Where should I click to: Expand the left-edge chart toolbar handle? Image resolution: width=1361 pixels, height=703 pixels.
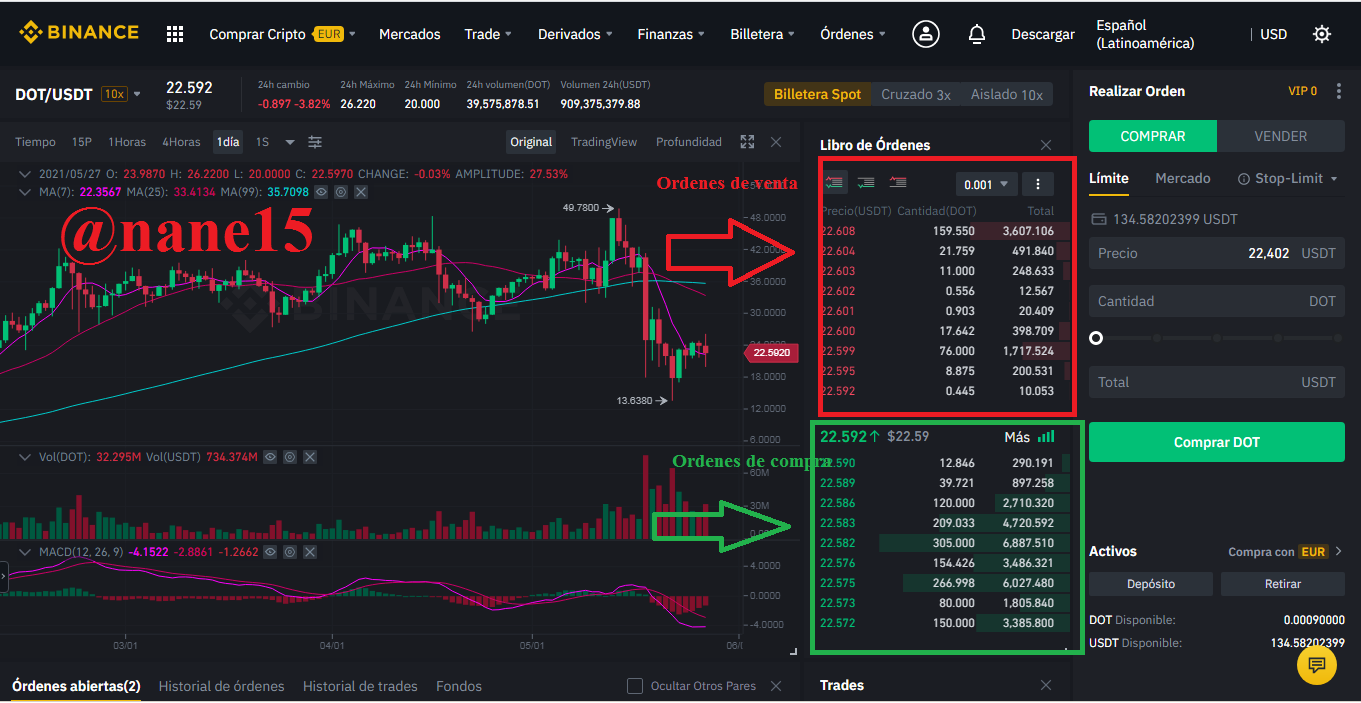4,577
